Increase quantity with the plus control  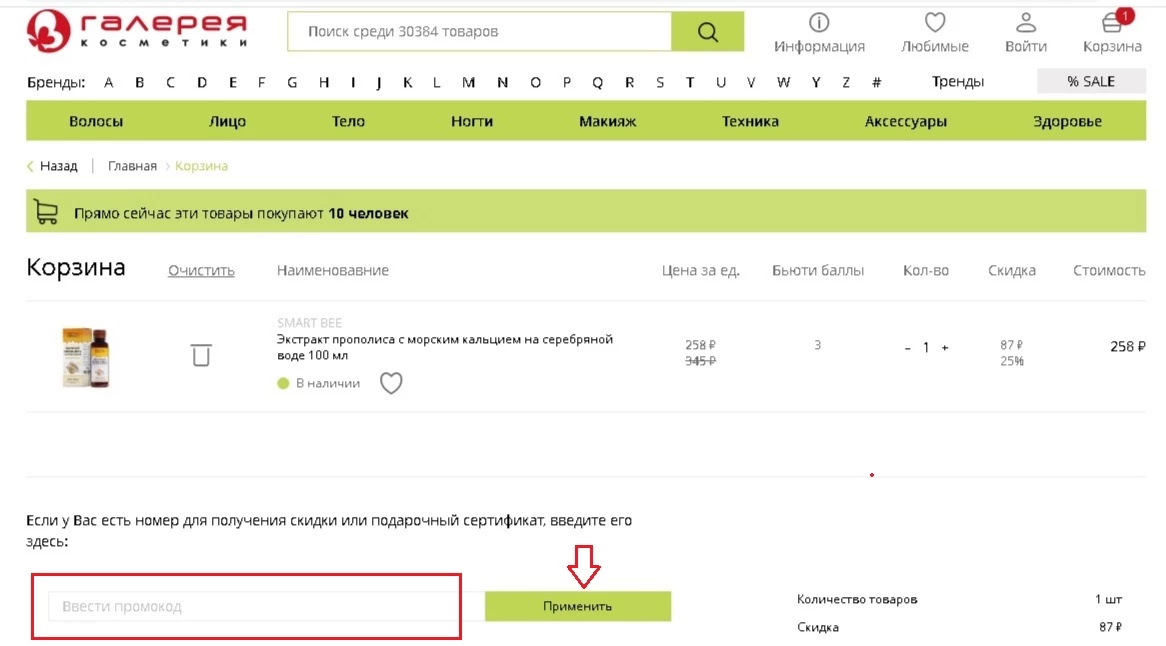point(947,347)
